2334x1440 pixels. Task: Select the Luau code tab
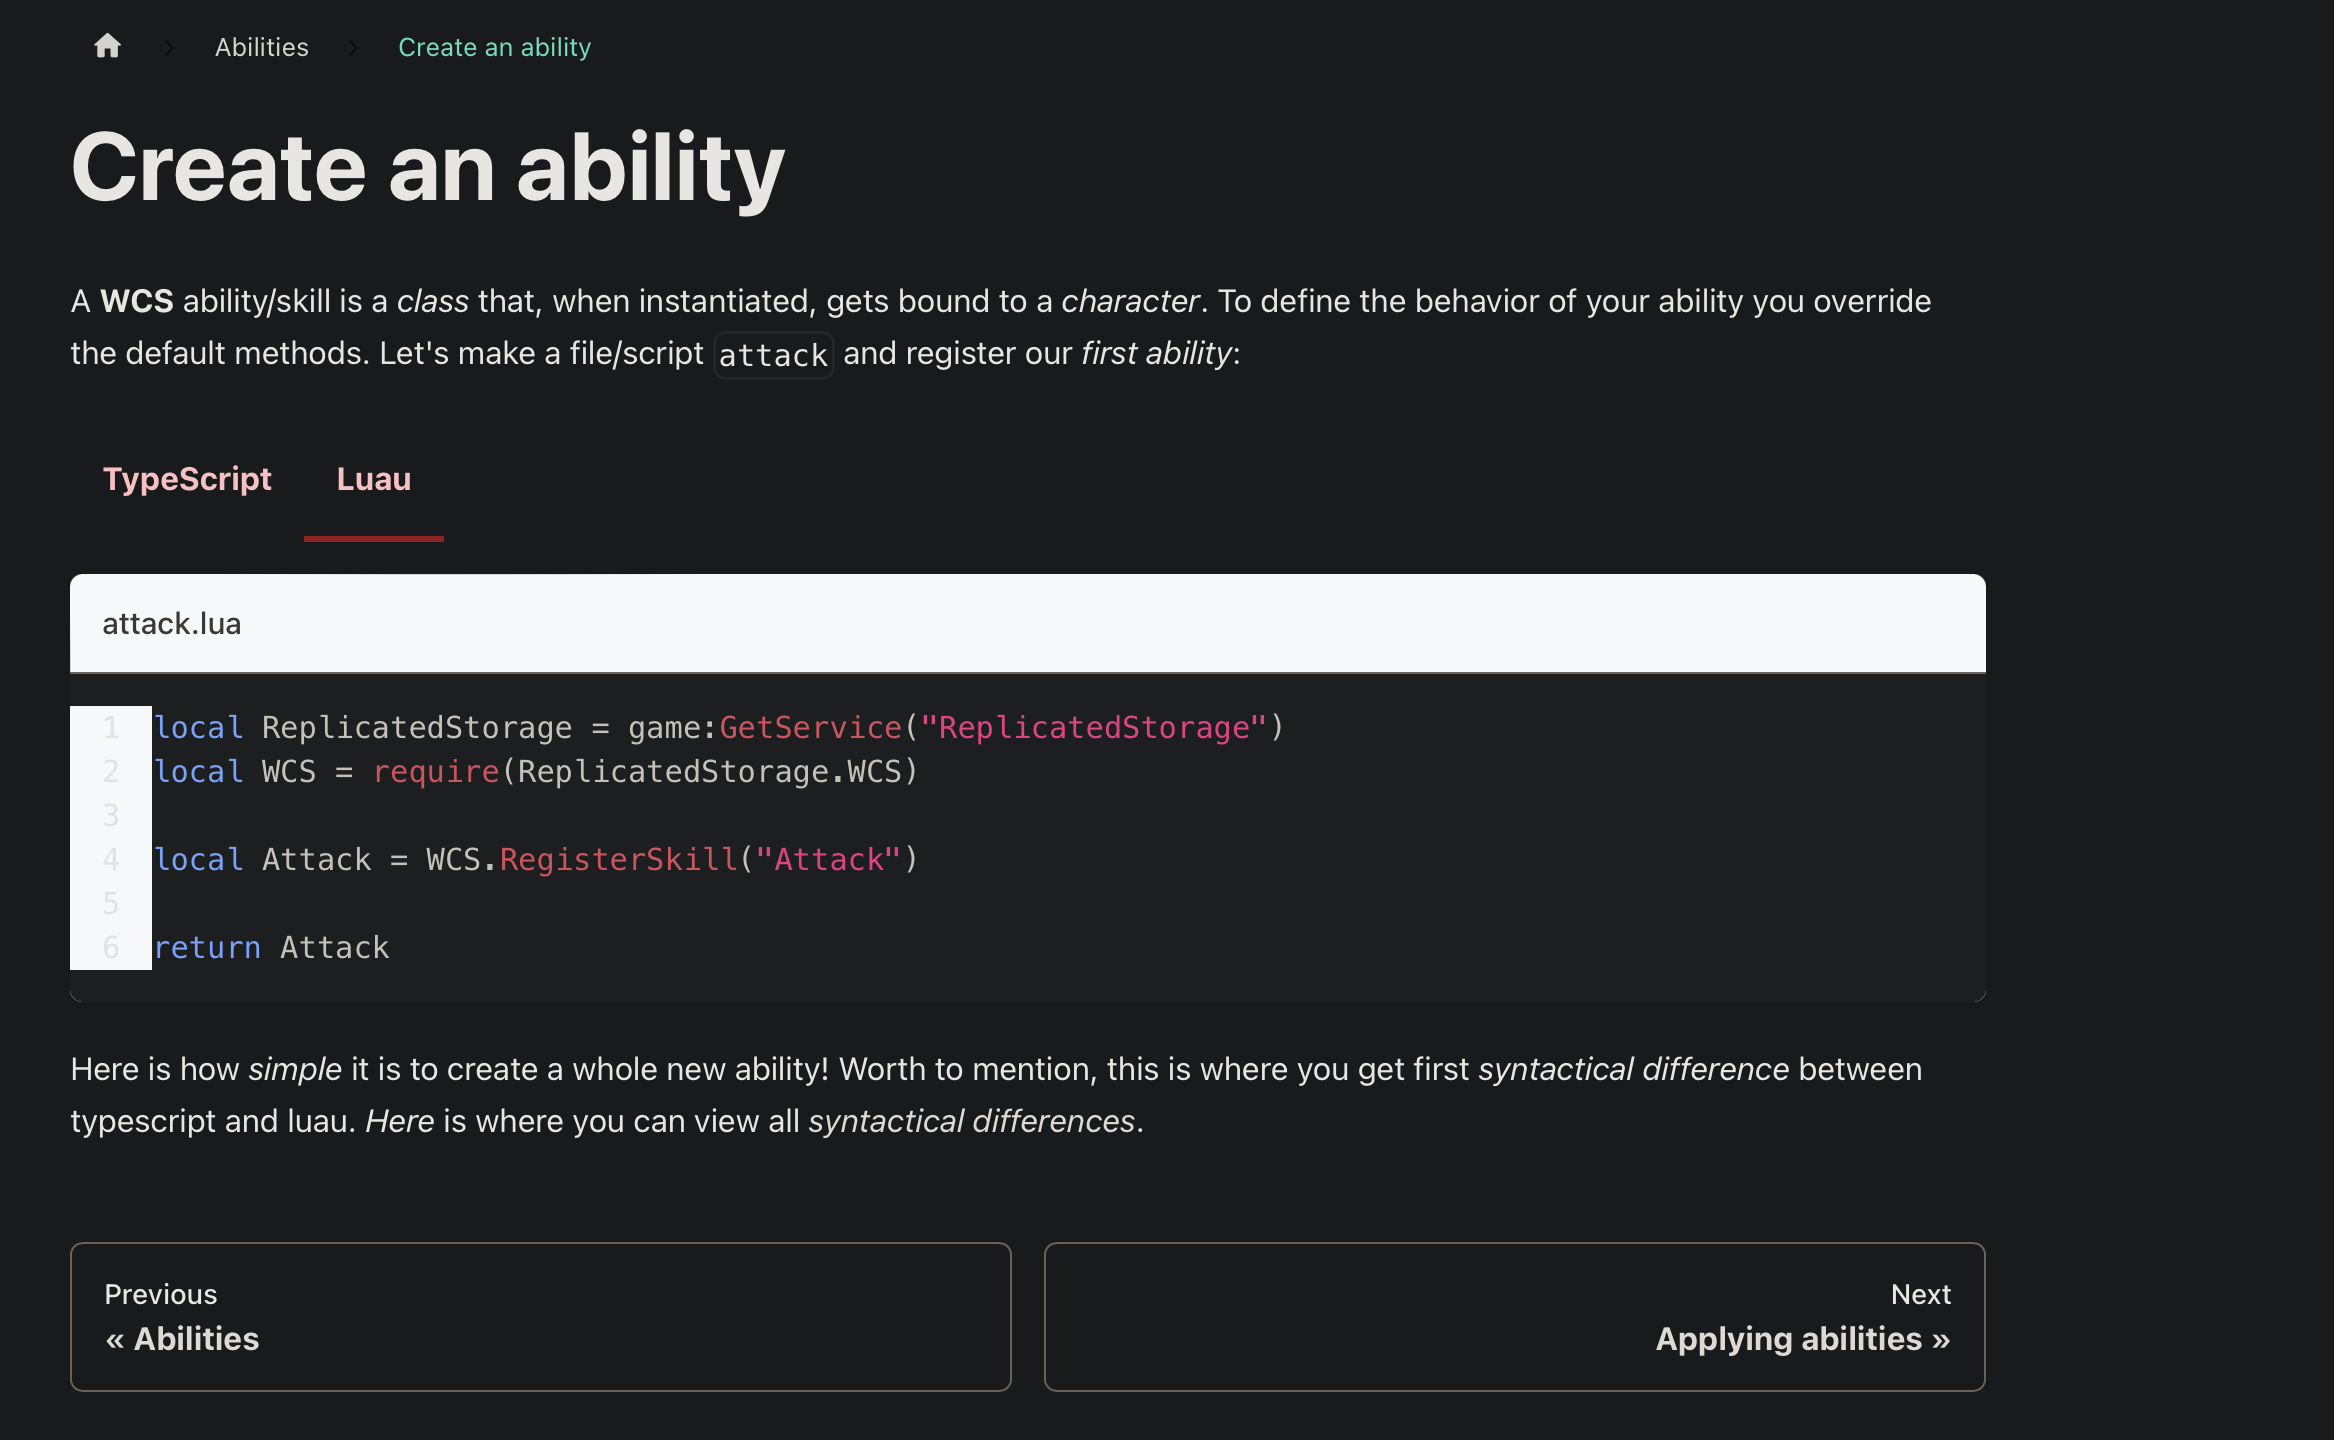coord(374,479)
